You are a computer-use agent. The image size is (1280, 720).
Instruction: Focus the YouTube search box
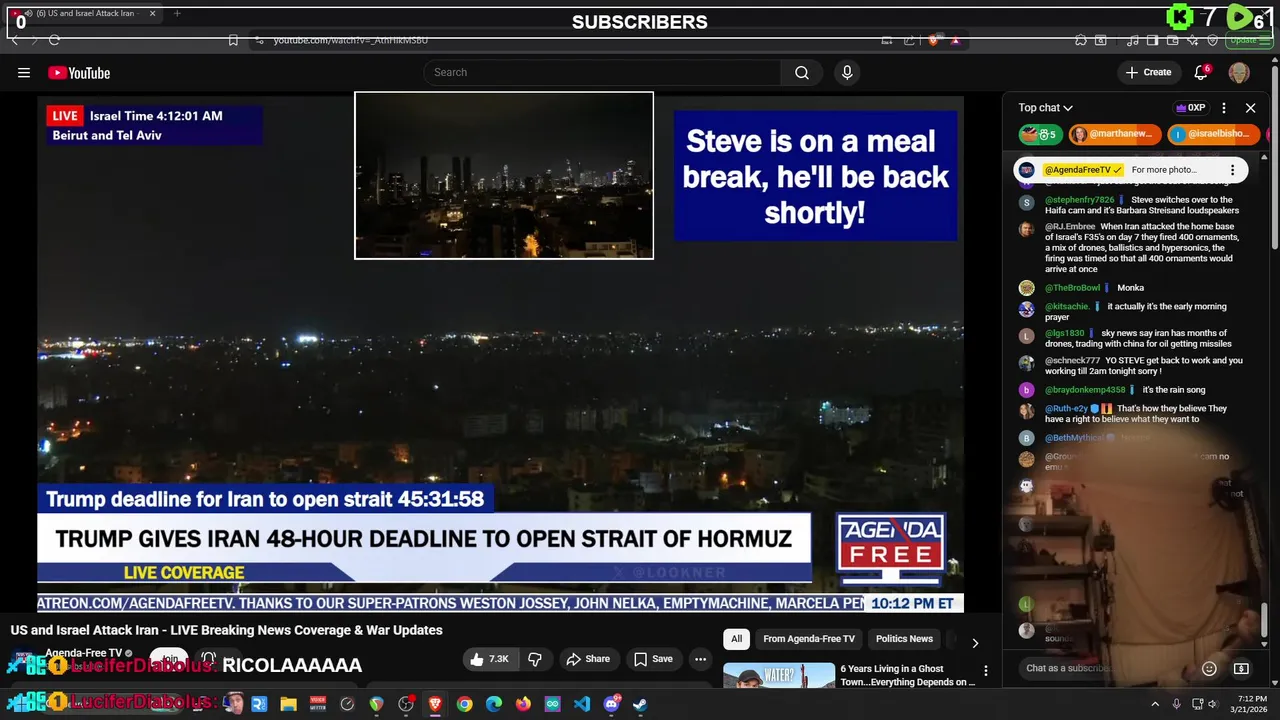(602, 72)
